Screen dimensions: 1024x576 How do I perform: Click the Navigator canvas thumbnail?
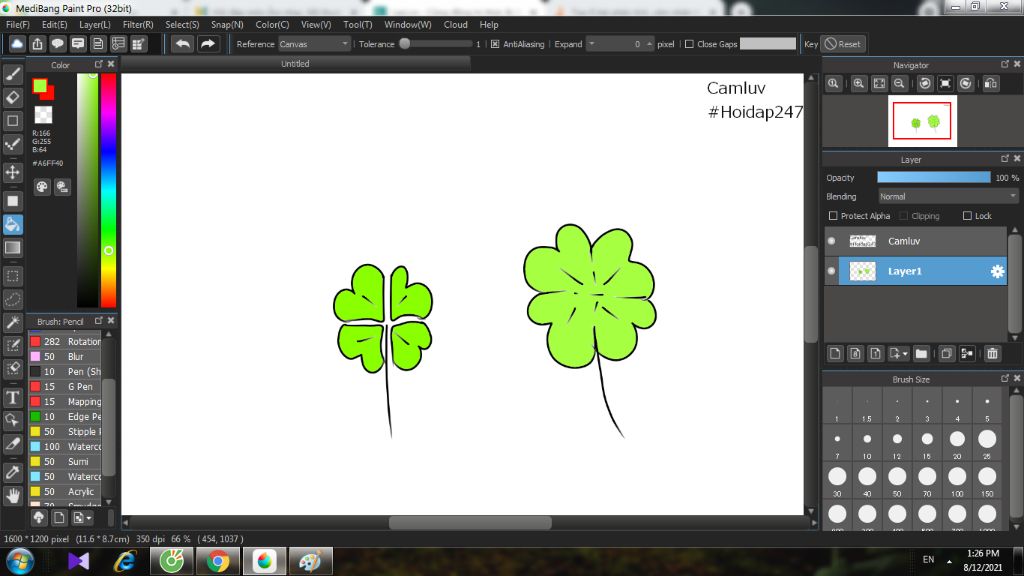pos(922,121)
